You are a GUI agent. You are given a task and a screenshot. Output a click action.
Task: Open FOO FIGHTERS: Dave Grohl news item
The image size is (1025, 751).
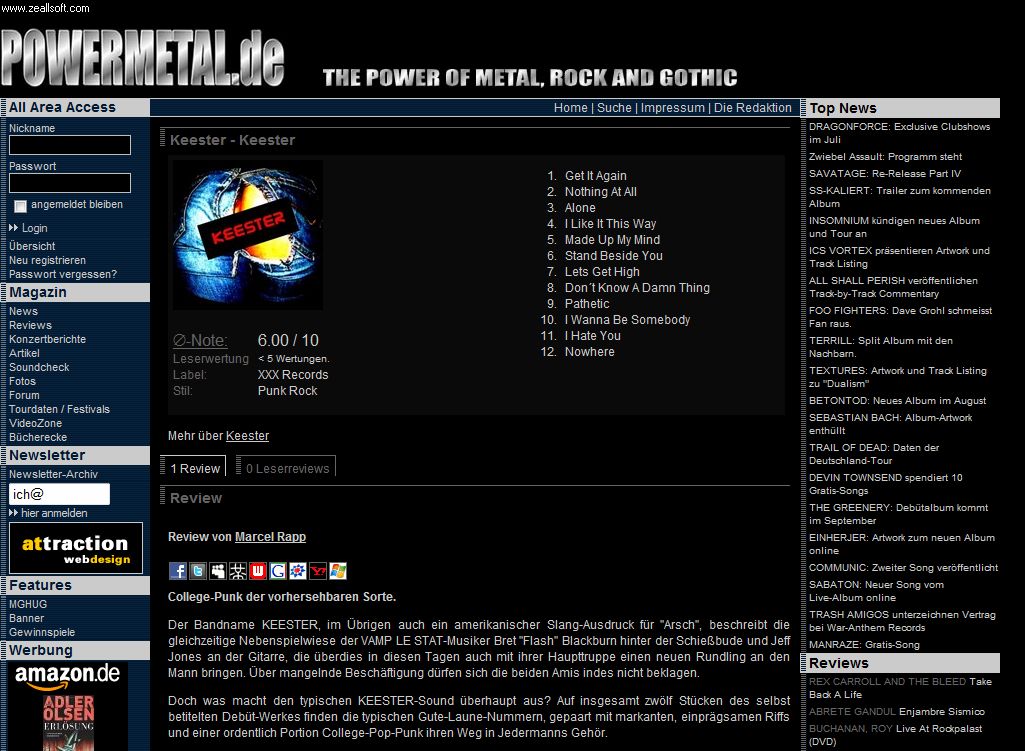[x=901, y=317]
